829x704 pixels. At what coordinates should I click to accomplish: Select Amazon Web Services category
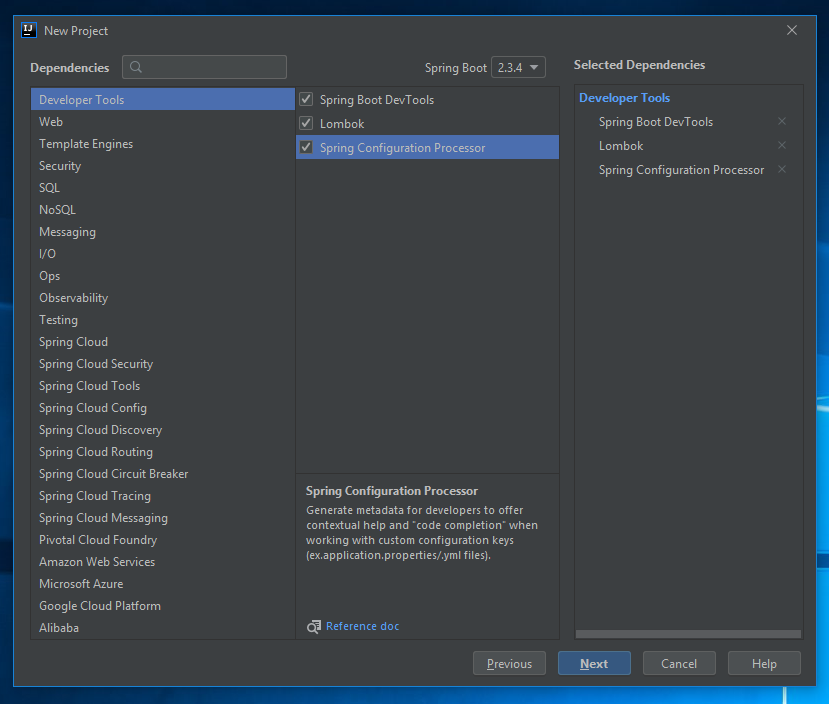163,562
